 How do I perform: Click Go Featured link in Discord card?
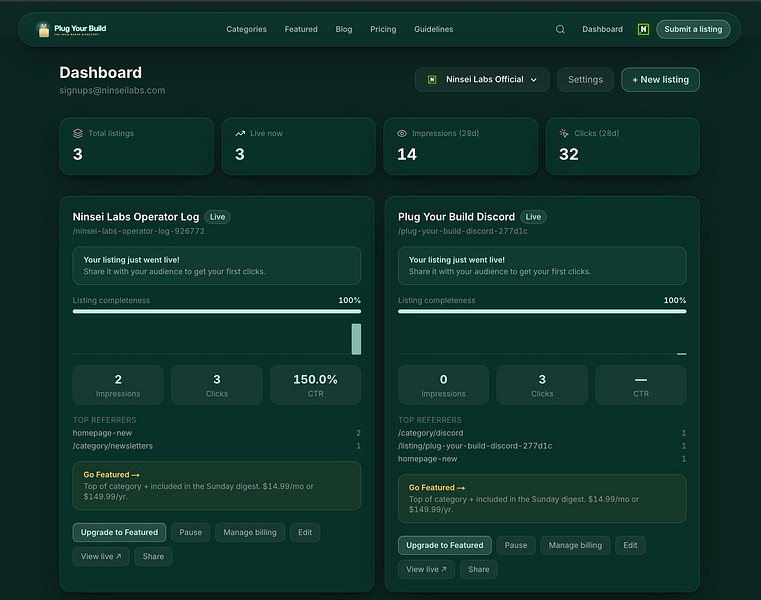[437, 487]
